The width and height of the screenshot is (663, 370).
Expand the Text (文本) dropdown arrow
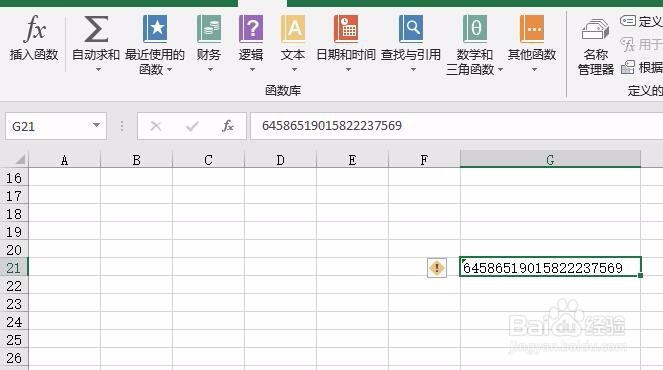pyautogui.click(x=294, y=70)
